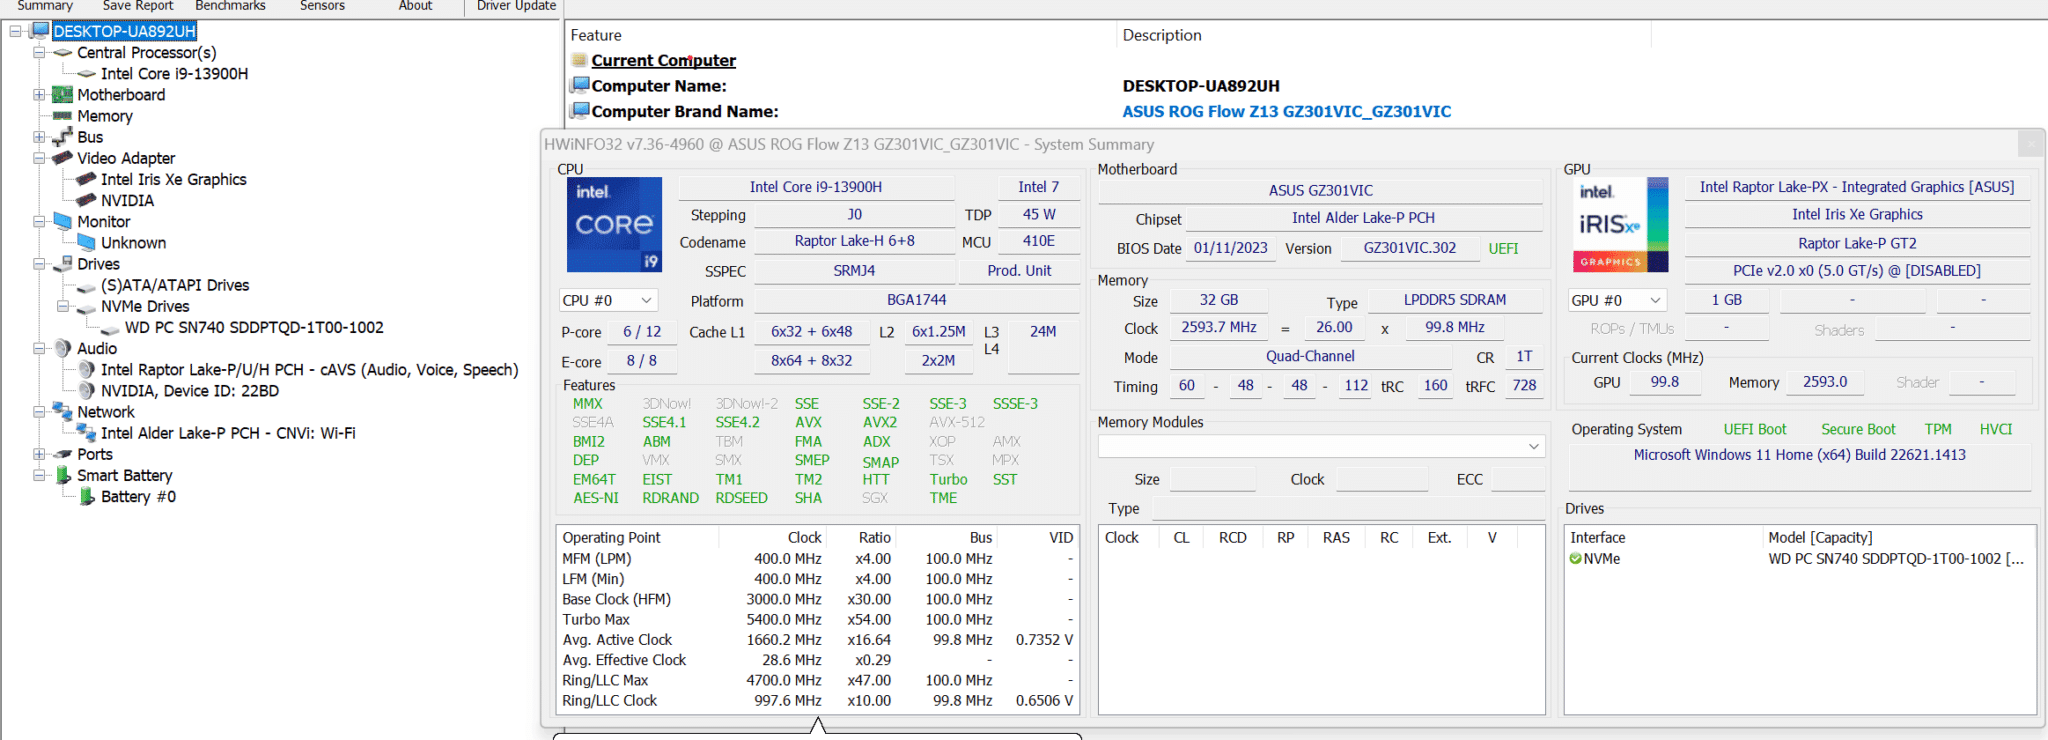Click the green status icon beside NVMe interface

[1576, 559]
